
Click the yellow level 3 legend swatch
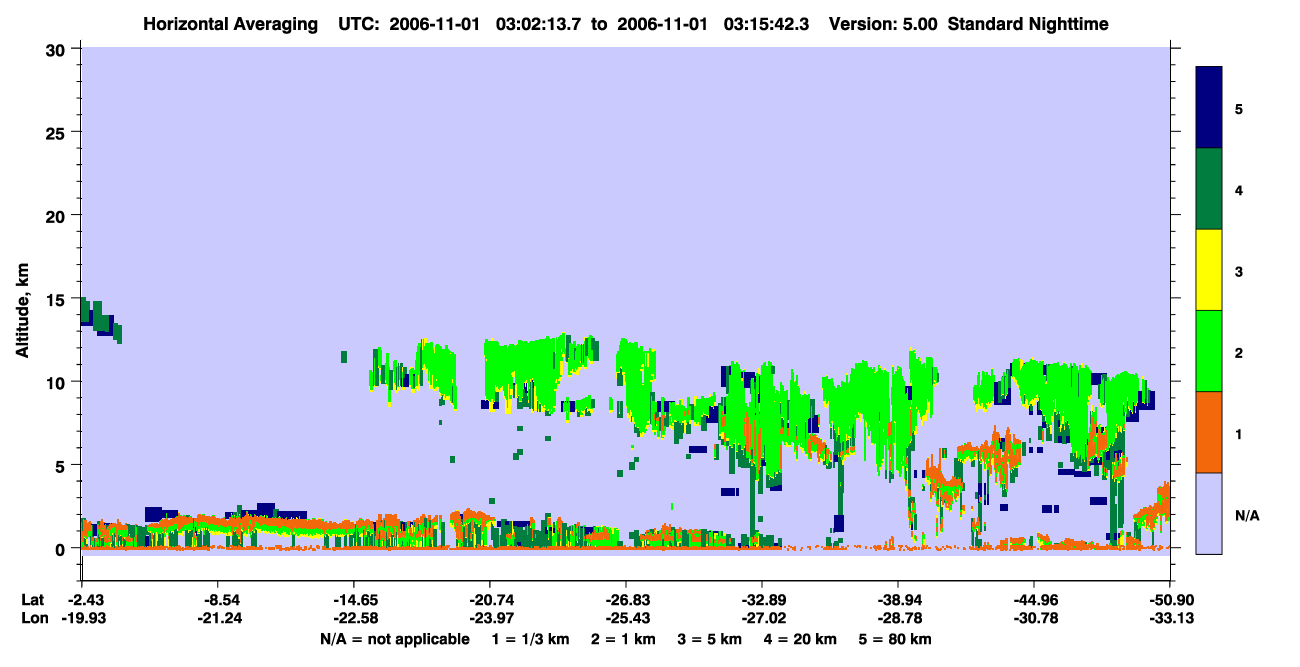(x=1209, y=270)
